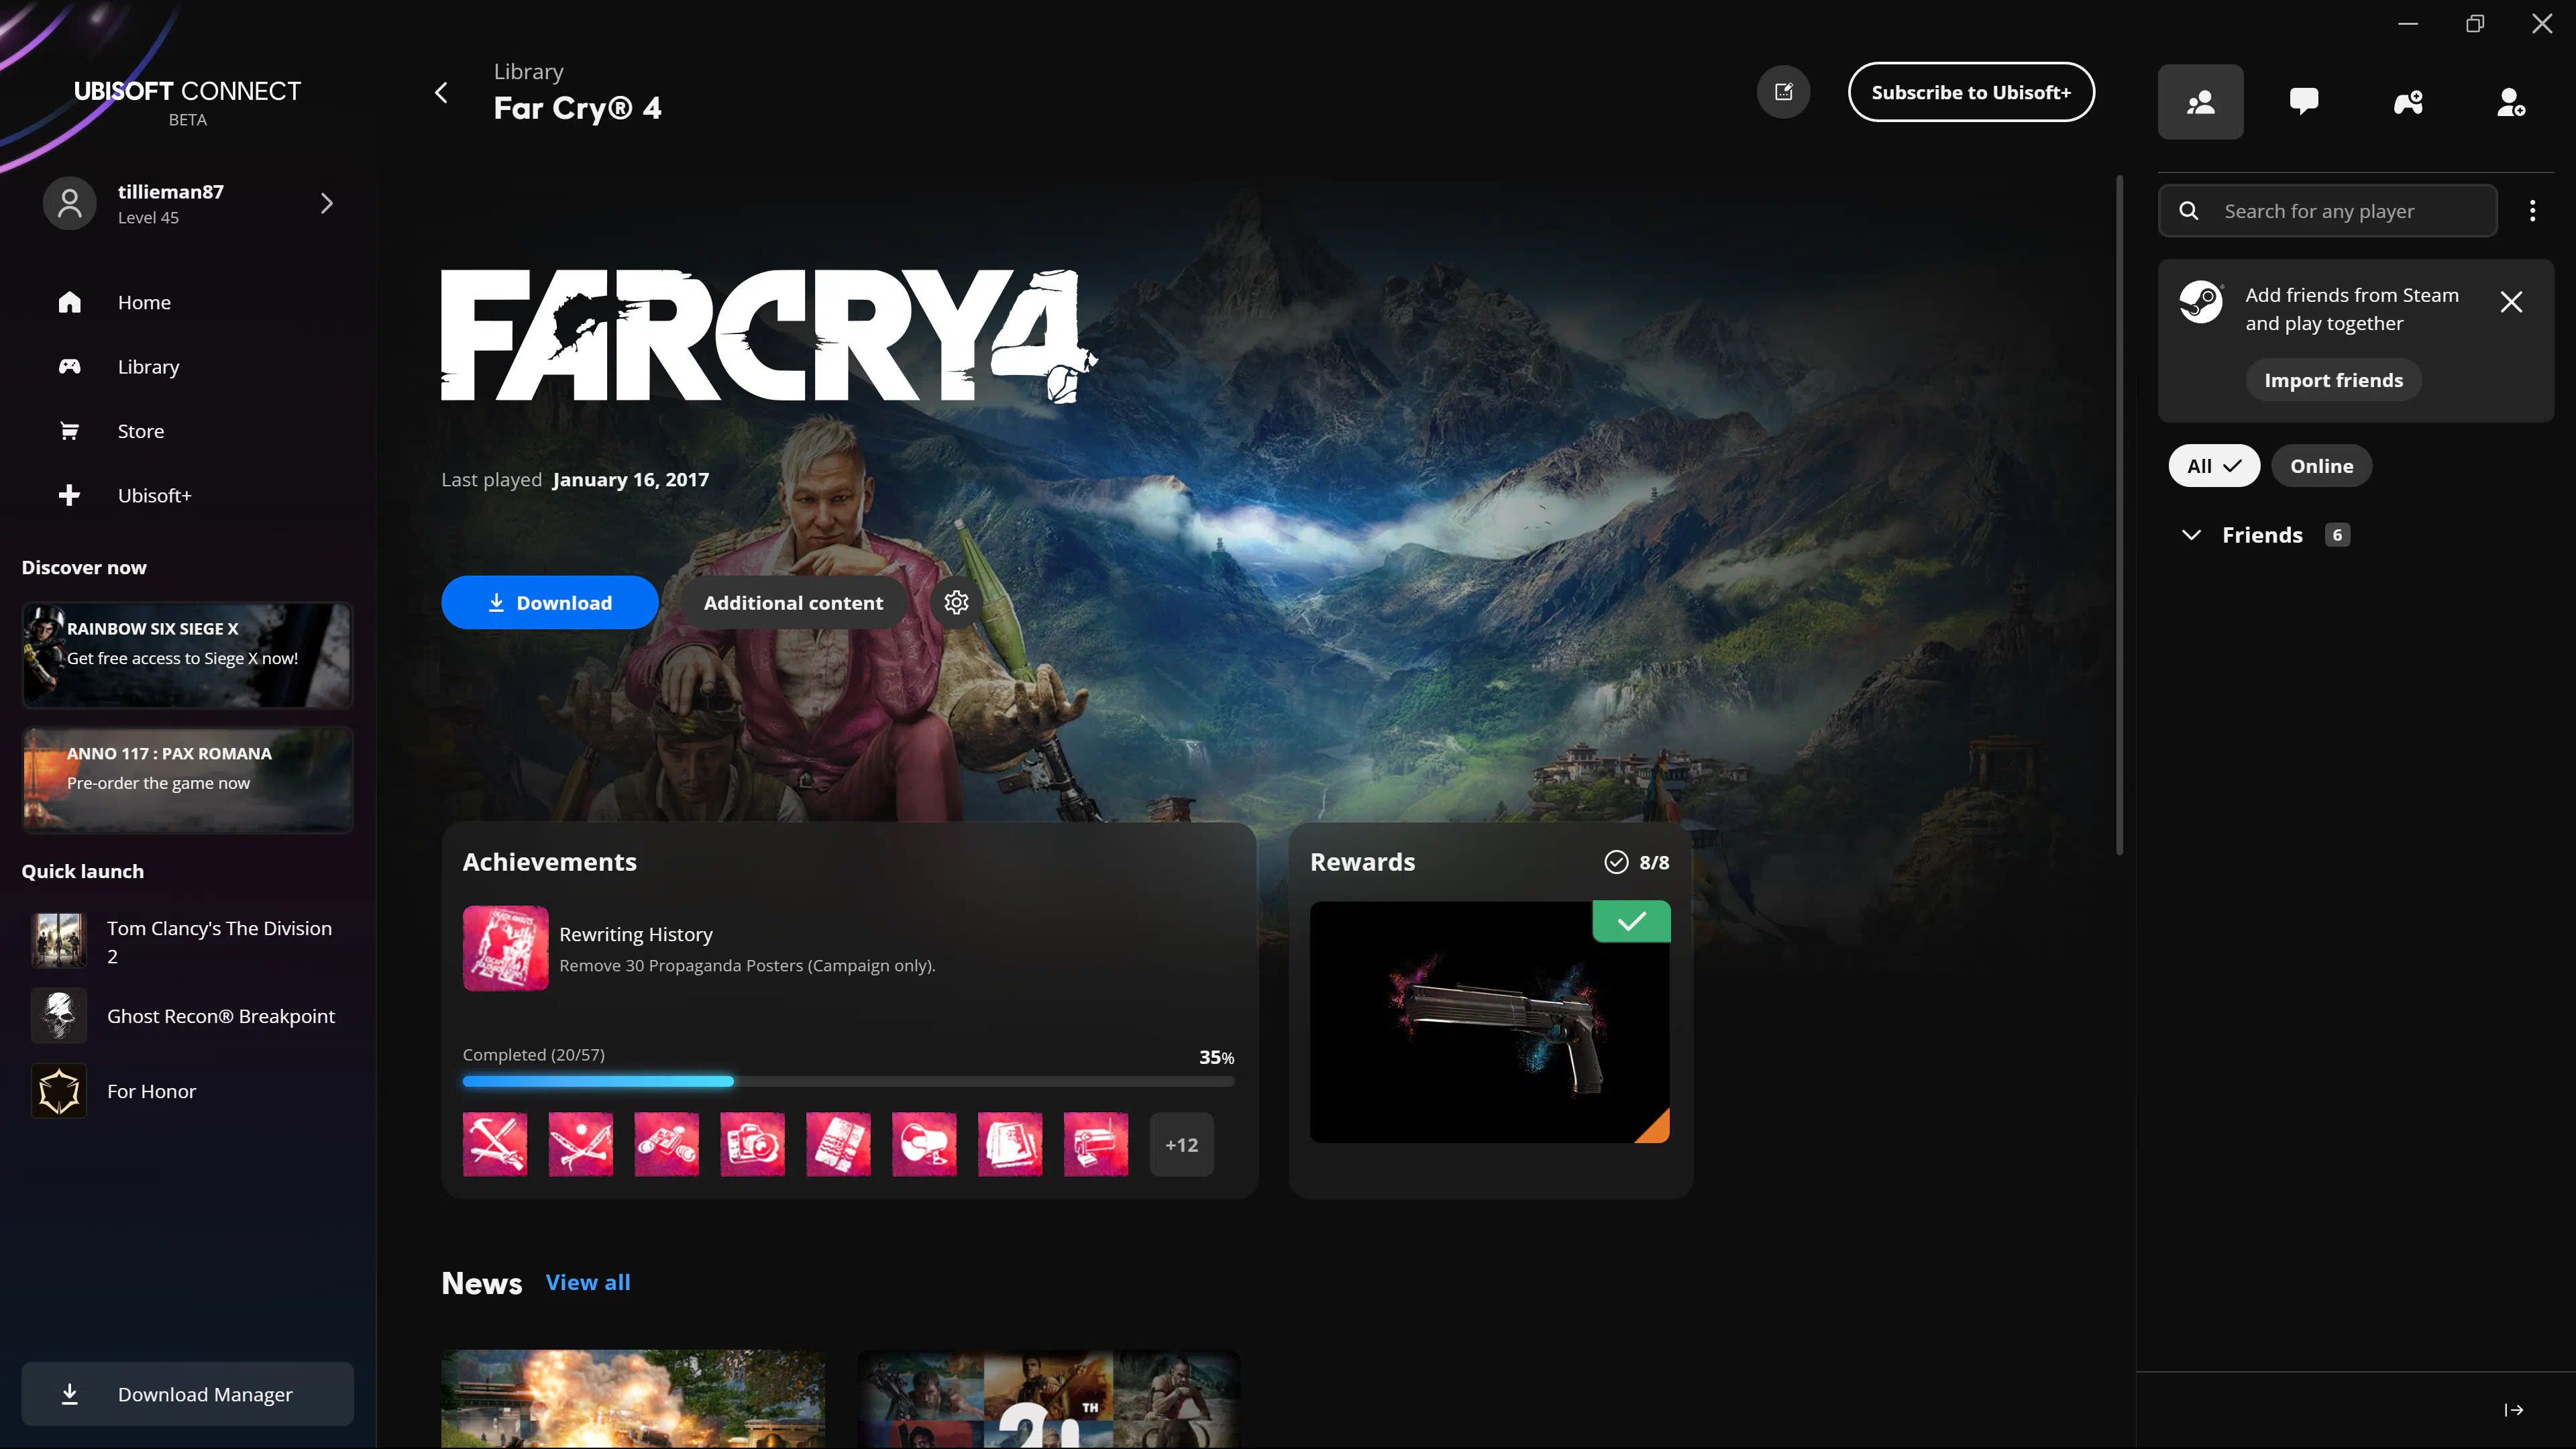The height and width of the screenshot is (1449, 2576).
Task: Click the Download button
Action: point(549,602)
